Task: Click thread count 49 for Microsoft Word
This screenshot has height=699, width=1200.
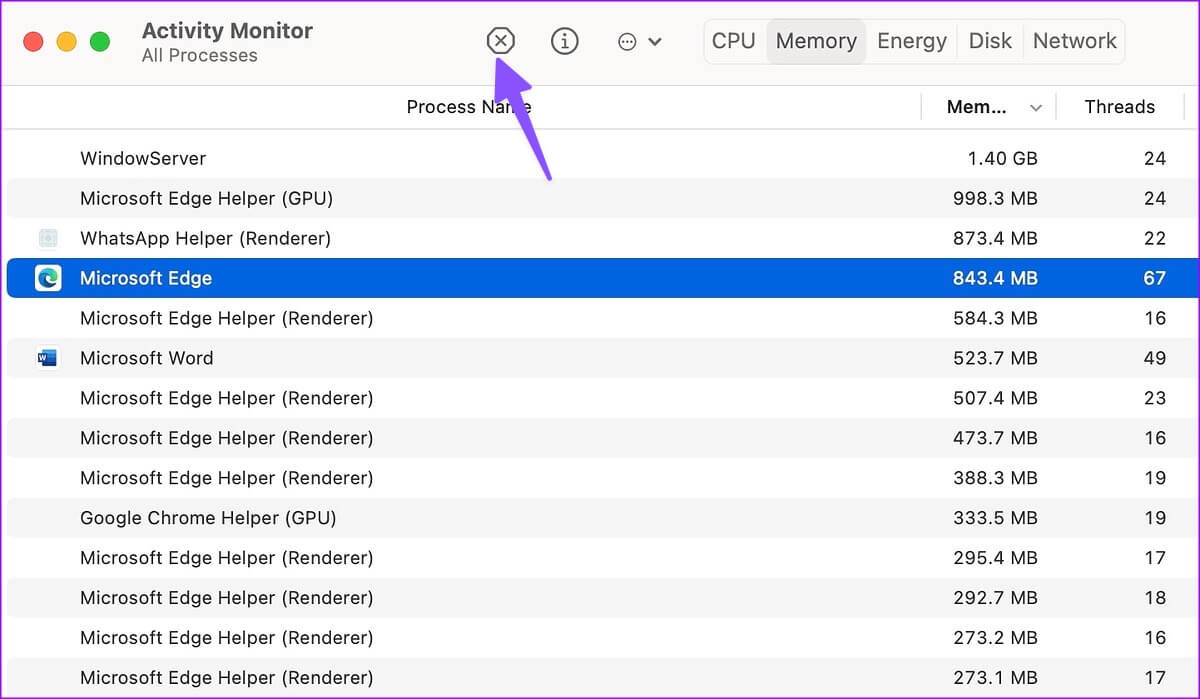Action: tap(1155, 358)
